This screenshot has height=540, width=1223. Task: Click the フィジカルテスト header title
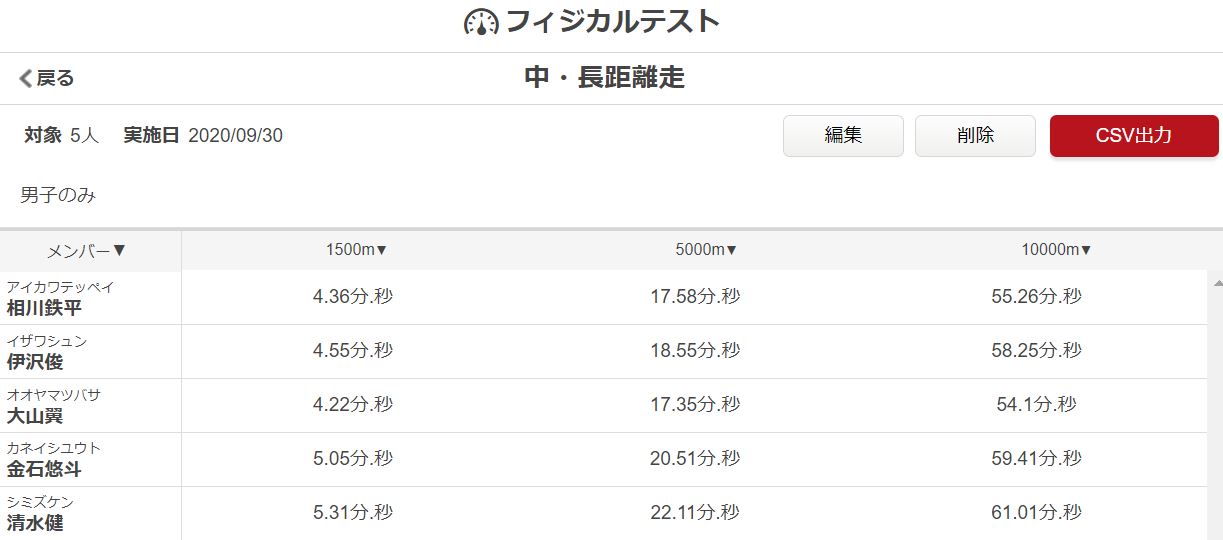point(613,22)
